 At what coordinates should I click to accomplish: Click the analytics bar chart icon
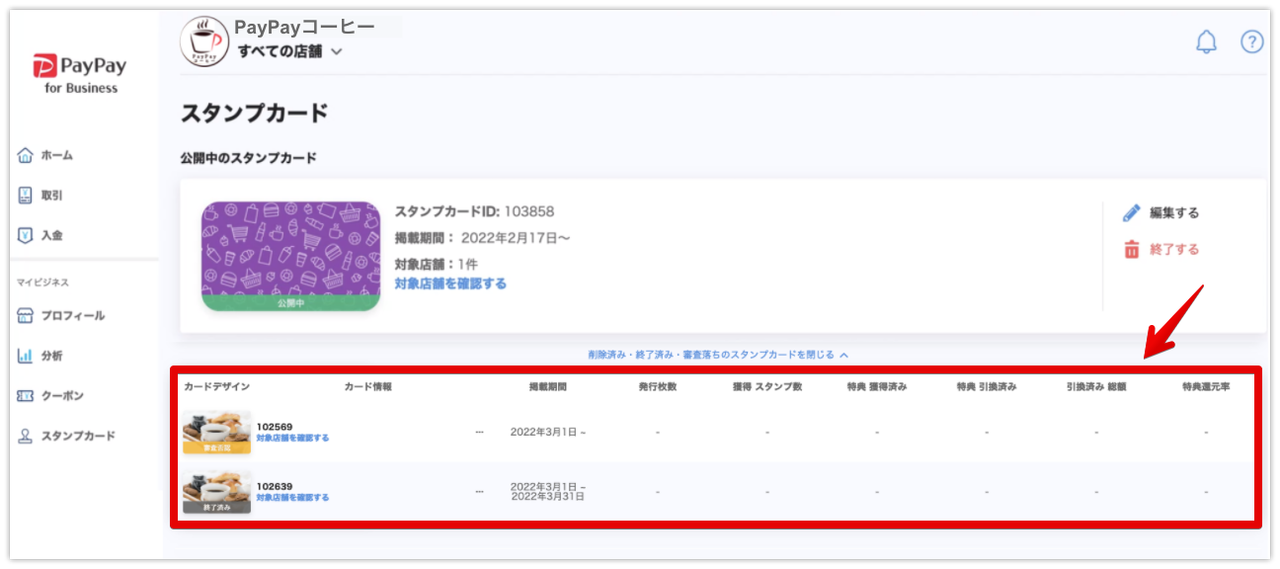26,356
